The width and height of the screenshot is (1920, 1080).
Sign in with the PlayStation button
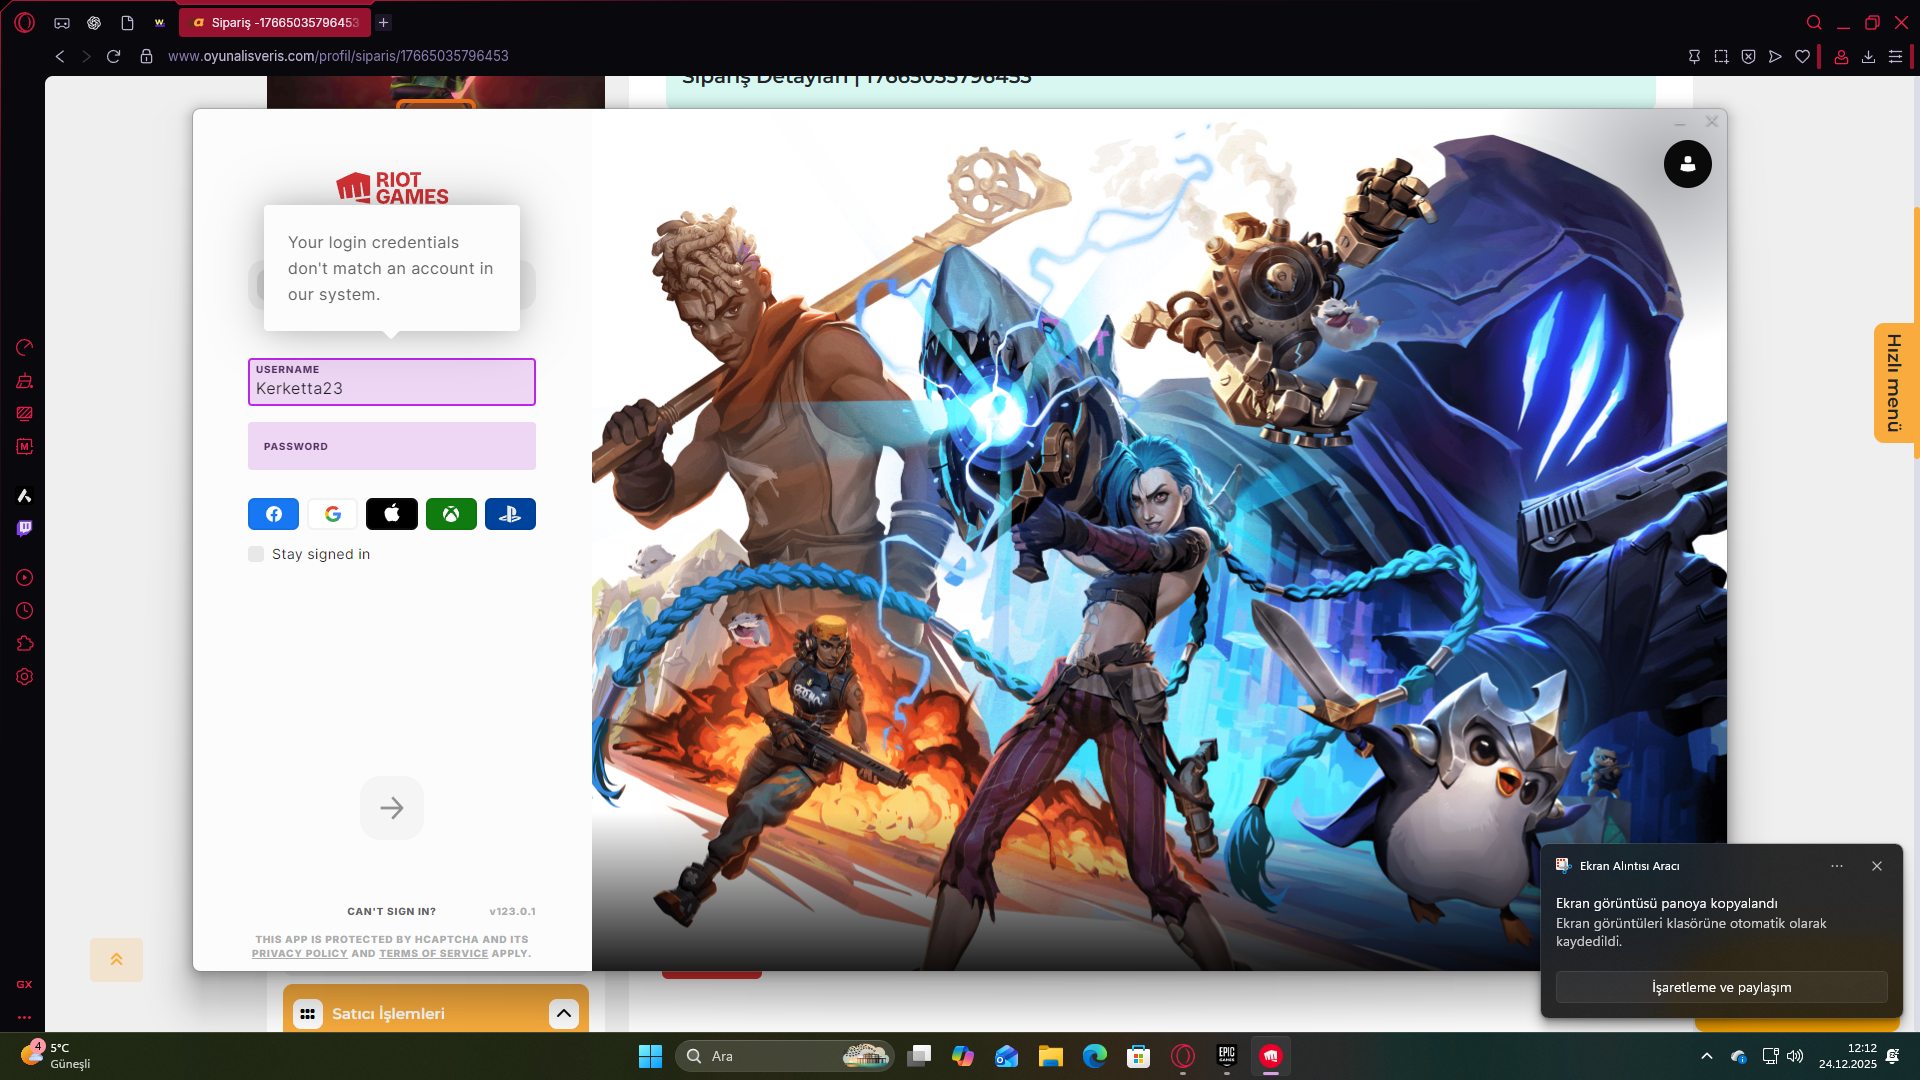pos(510,514)
